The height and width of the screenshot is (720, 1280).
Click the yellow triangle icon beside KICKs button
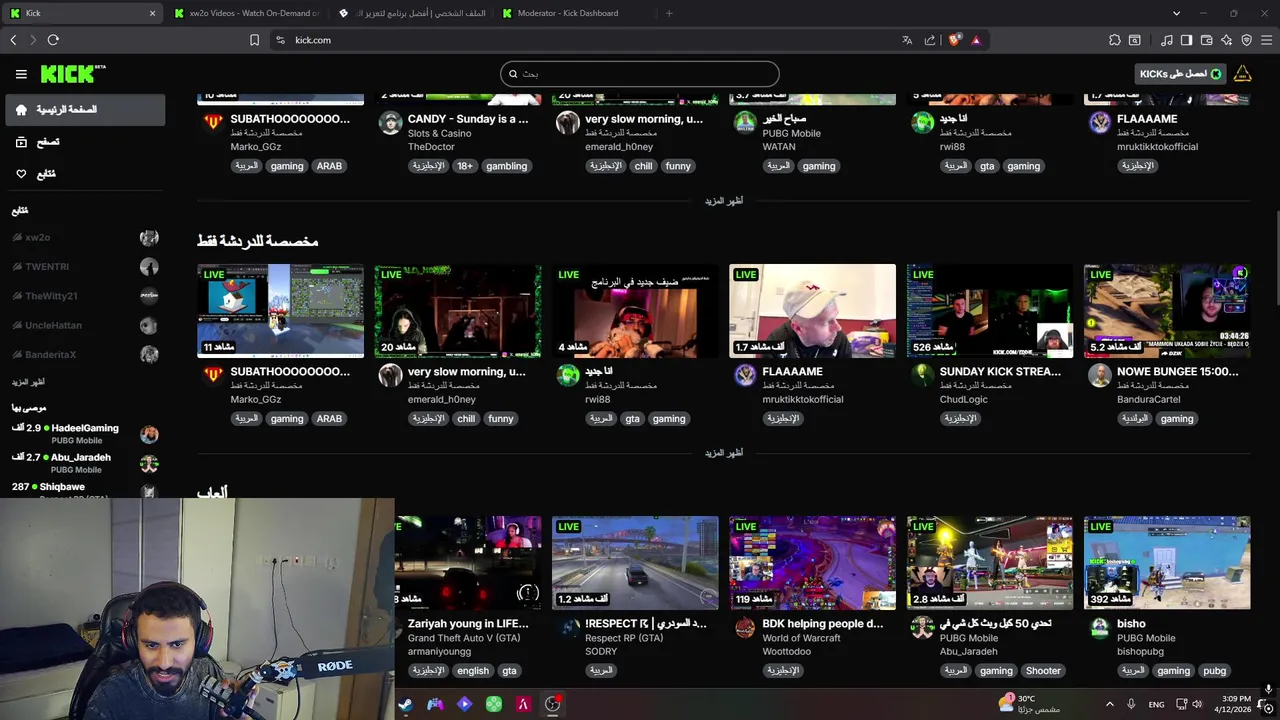pyautogui.click(x=1242, y=74)
